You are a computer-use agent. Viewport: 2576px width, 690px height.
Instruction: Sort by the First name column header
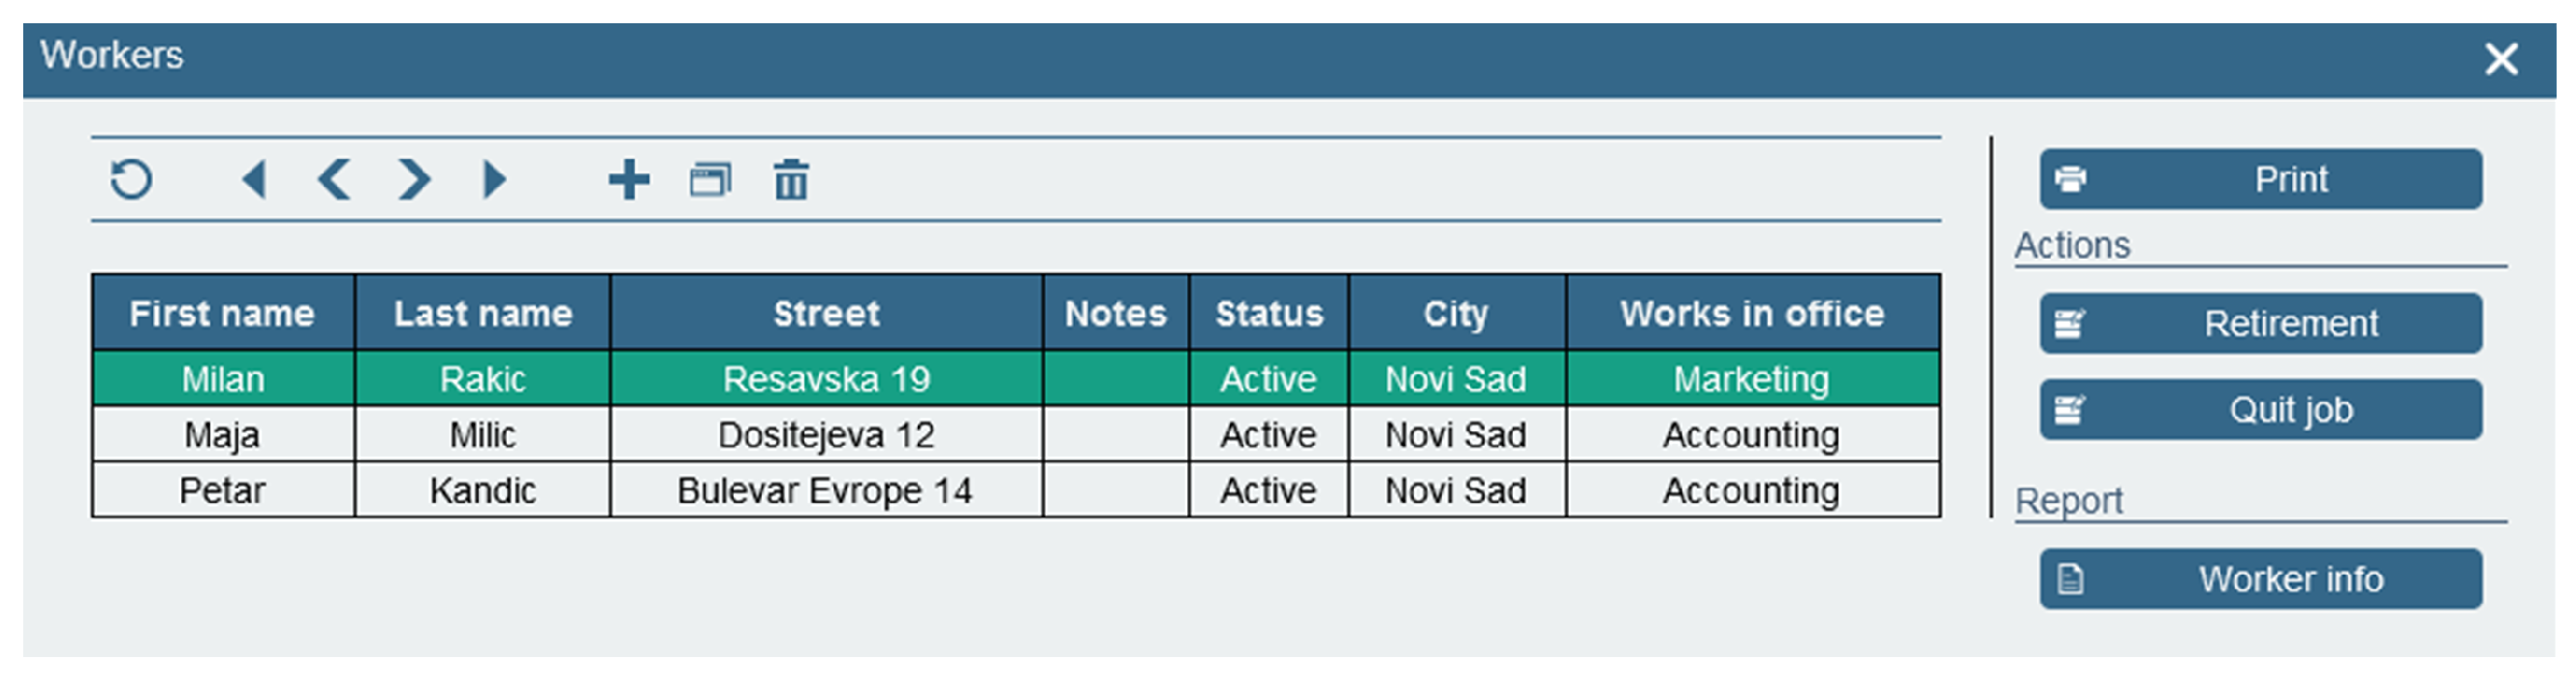222,313
